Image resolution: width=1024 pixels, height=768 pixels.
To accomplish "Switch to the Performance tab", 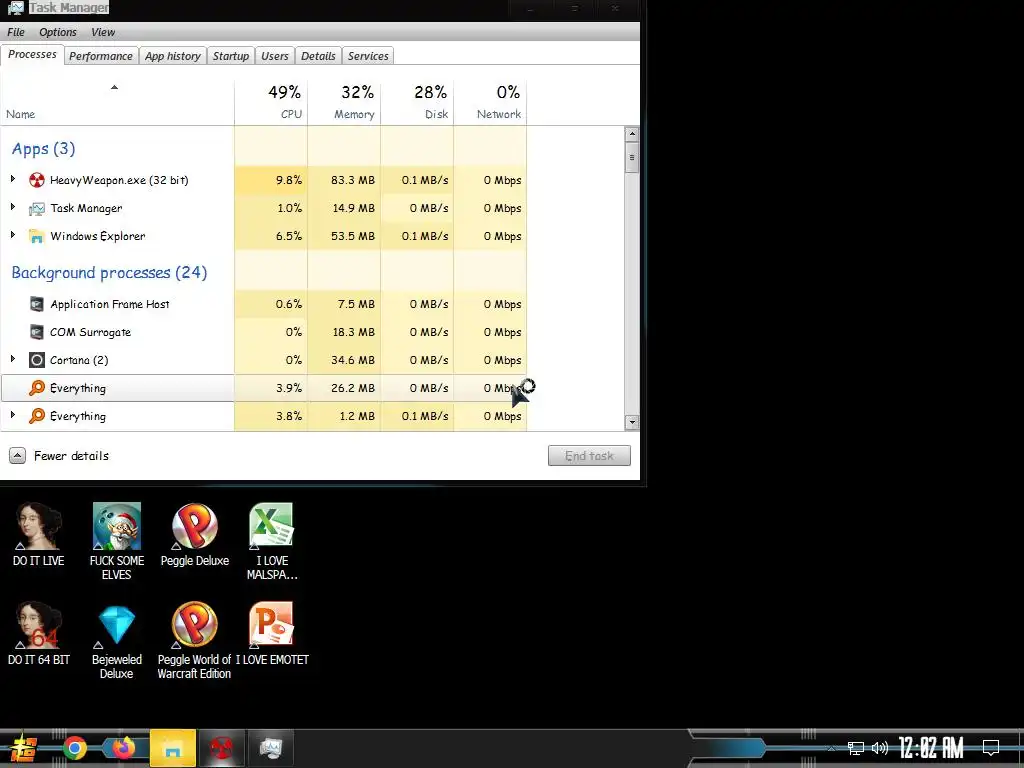I will [x=101, y=56].
